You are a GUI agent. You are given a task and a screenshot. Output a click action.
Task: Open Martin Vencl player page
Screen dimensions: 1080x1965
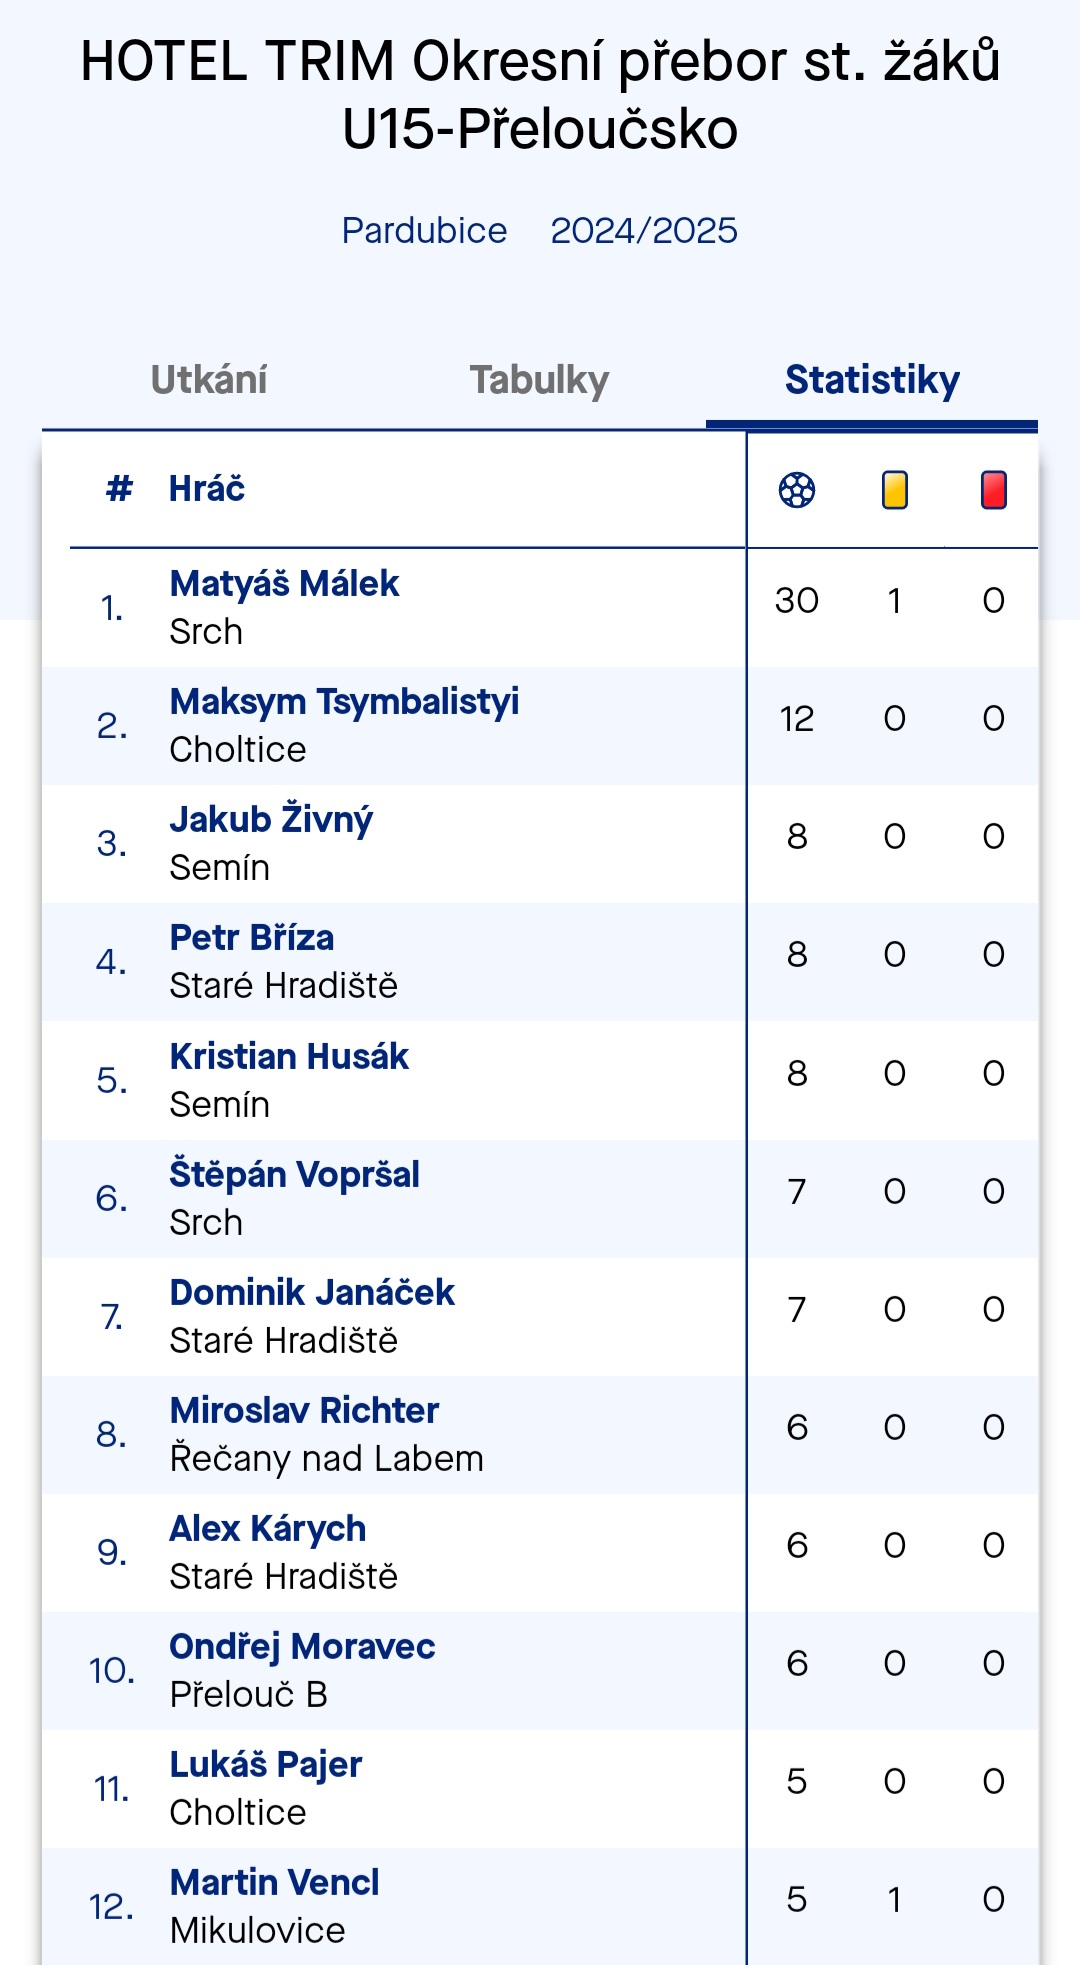(x=274, y=1883)
